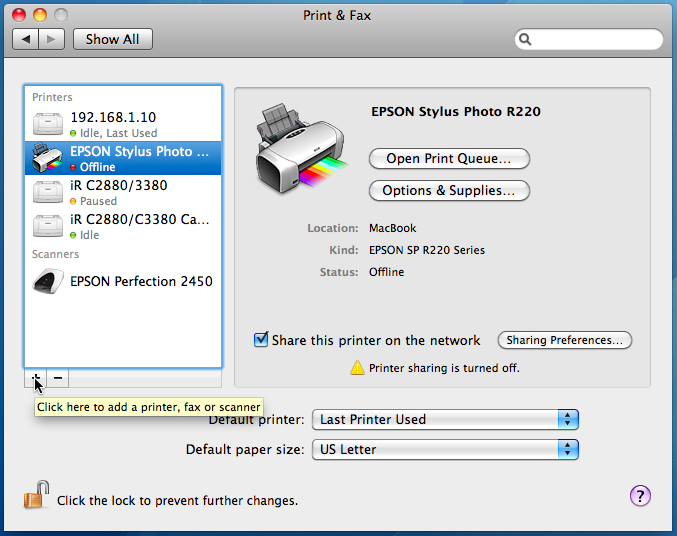Select the 192.168.1.10 printer icon
The width and height of the screenshot is (677, 536).
(x=48, y=124)
